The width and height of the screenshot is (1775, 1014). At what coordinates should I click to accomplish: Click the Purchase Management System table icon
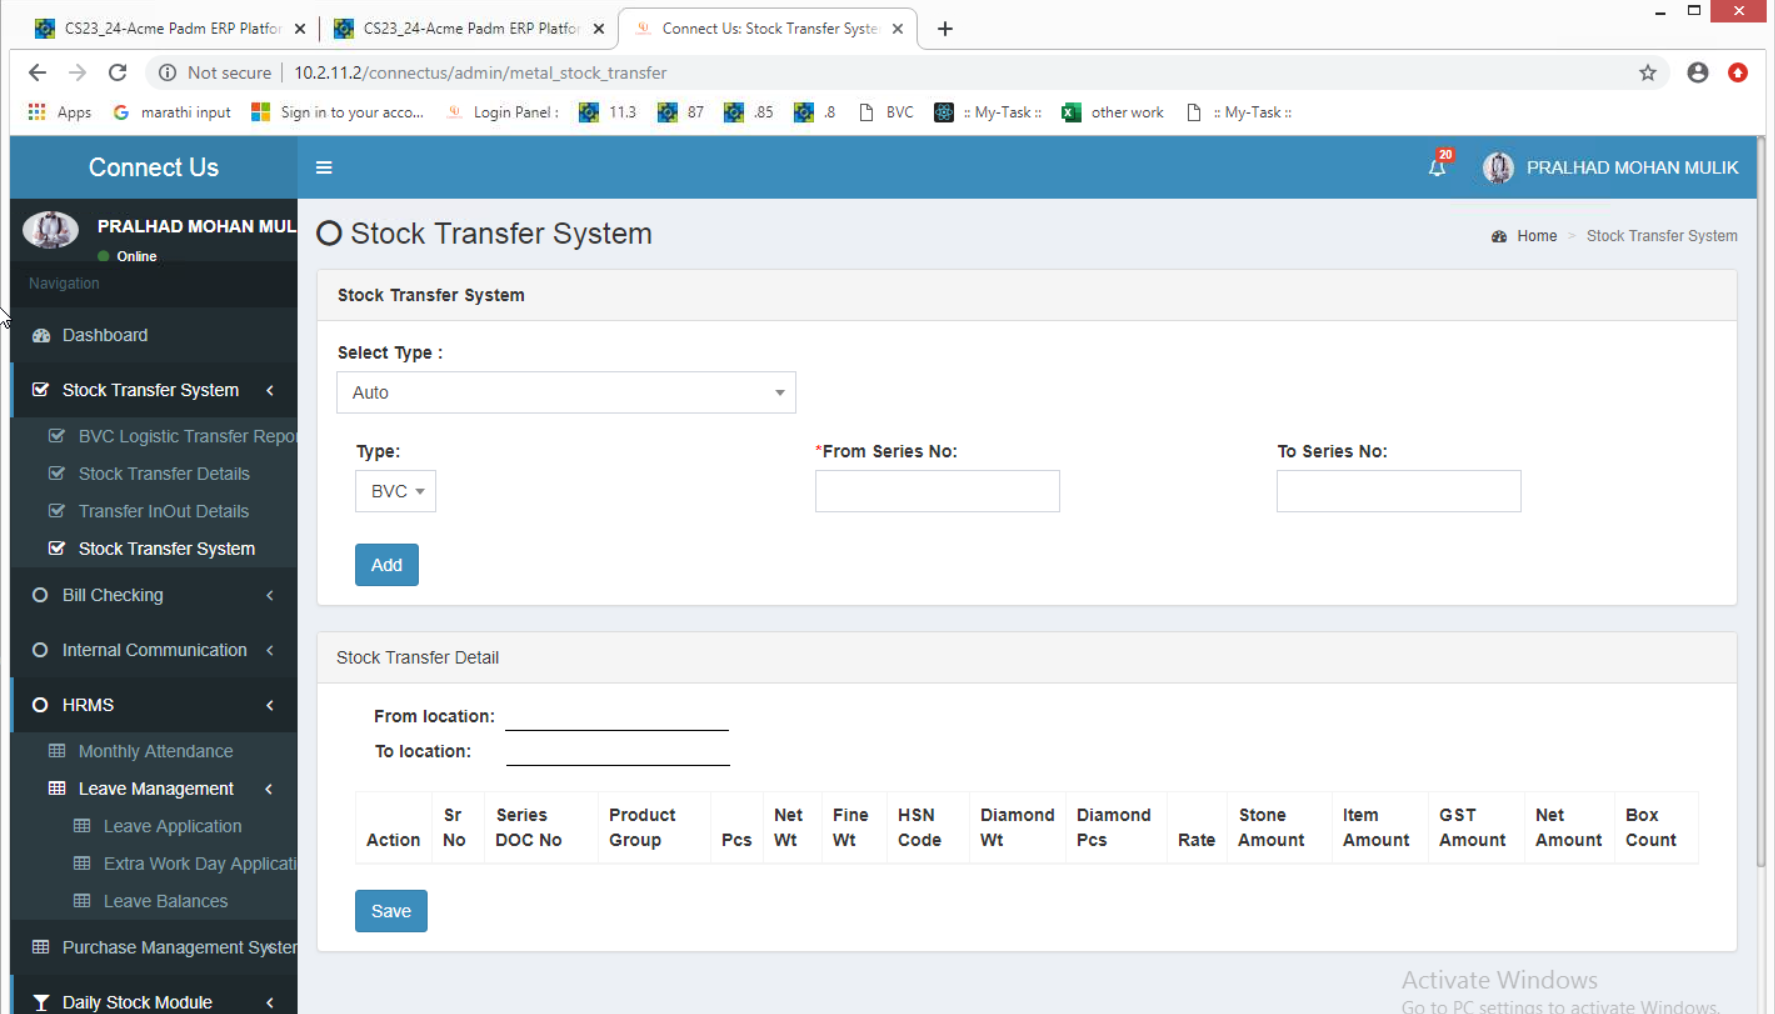[40, 946]
